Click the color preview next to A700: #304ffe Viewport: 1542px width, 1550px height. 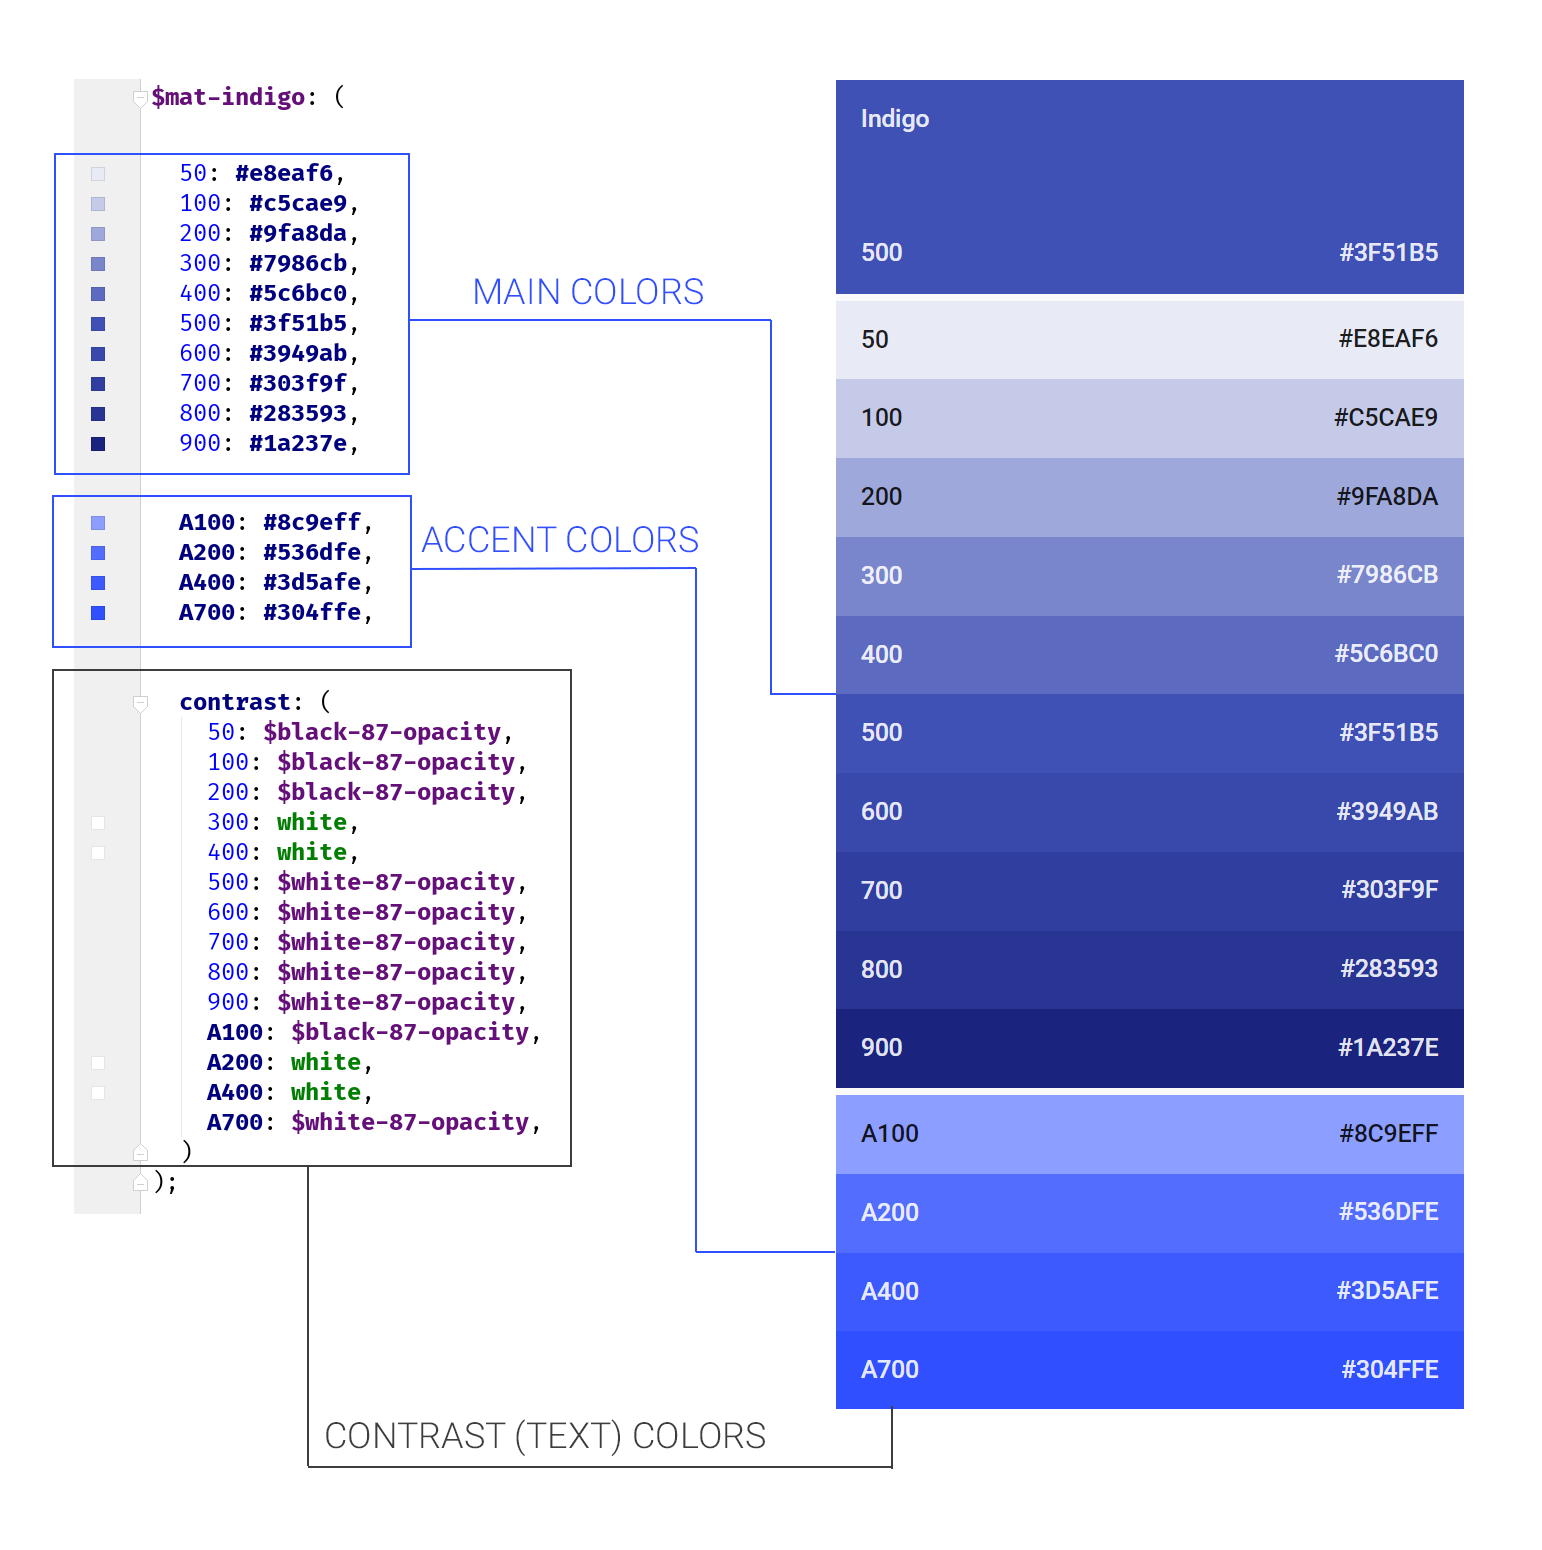(x=97, y=612)
